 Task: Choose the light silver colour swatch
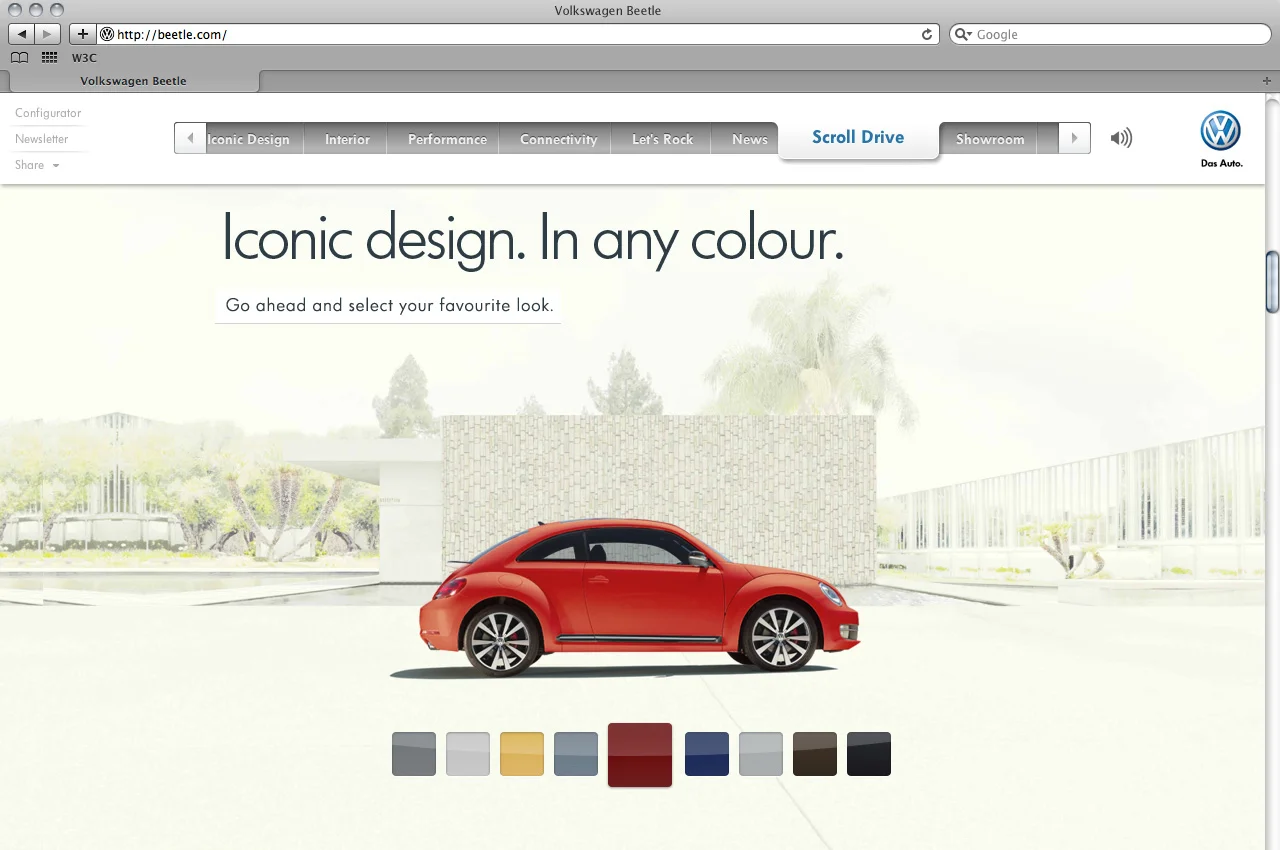point(468,754)
